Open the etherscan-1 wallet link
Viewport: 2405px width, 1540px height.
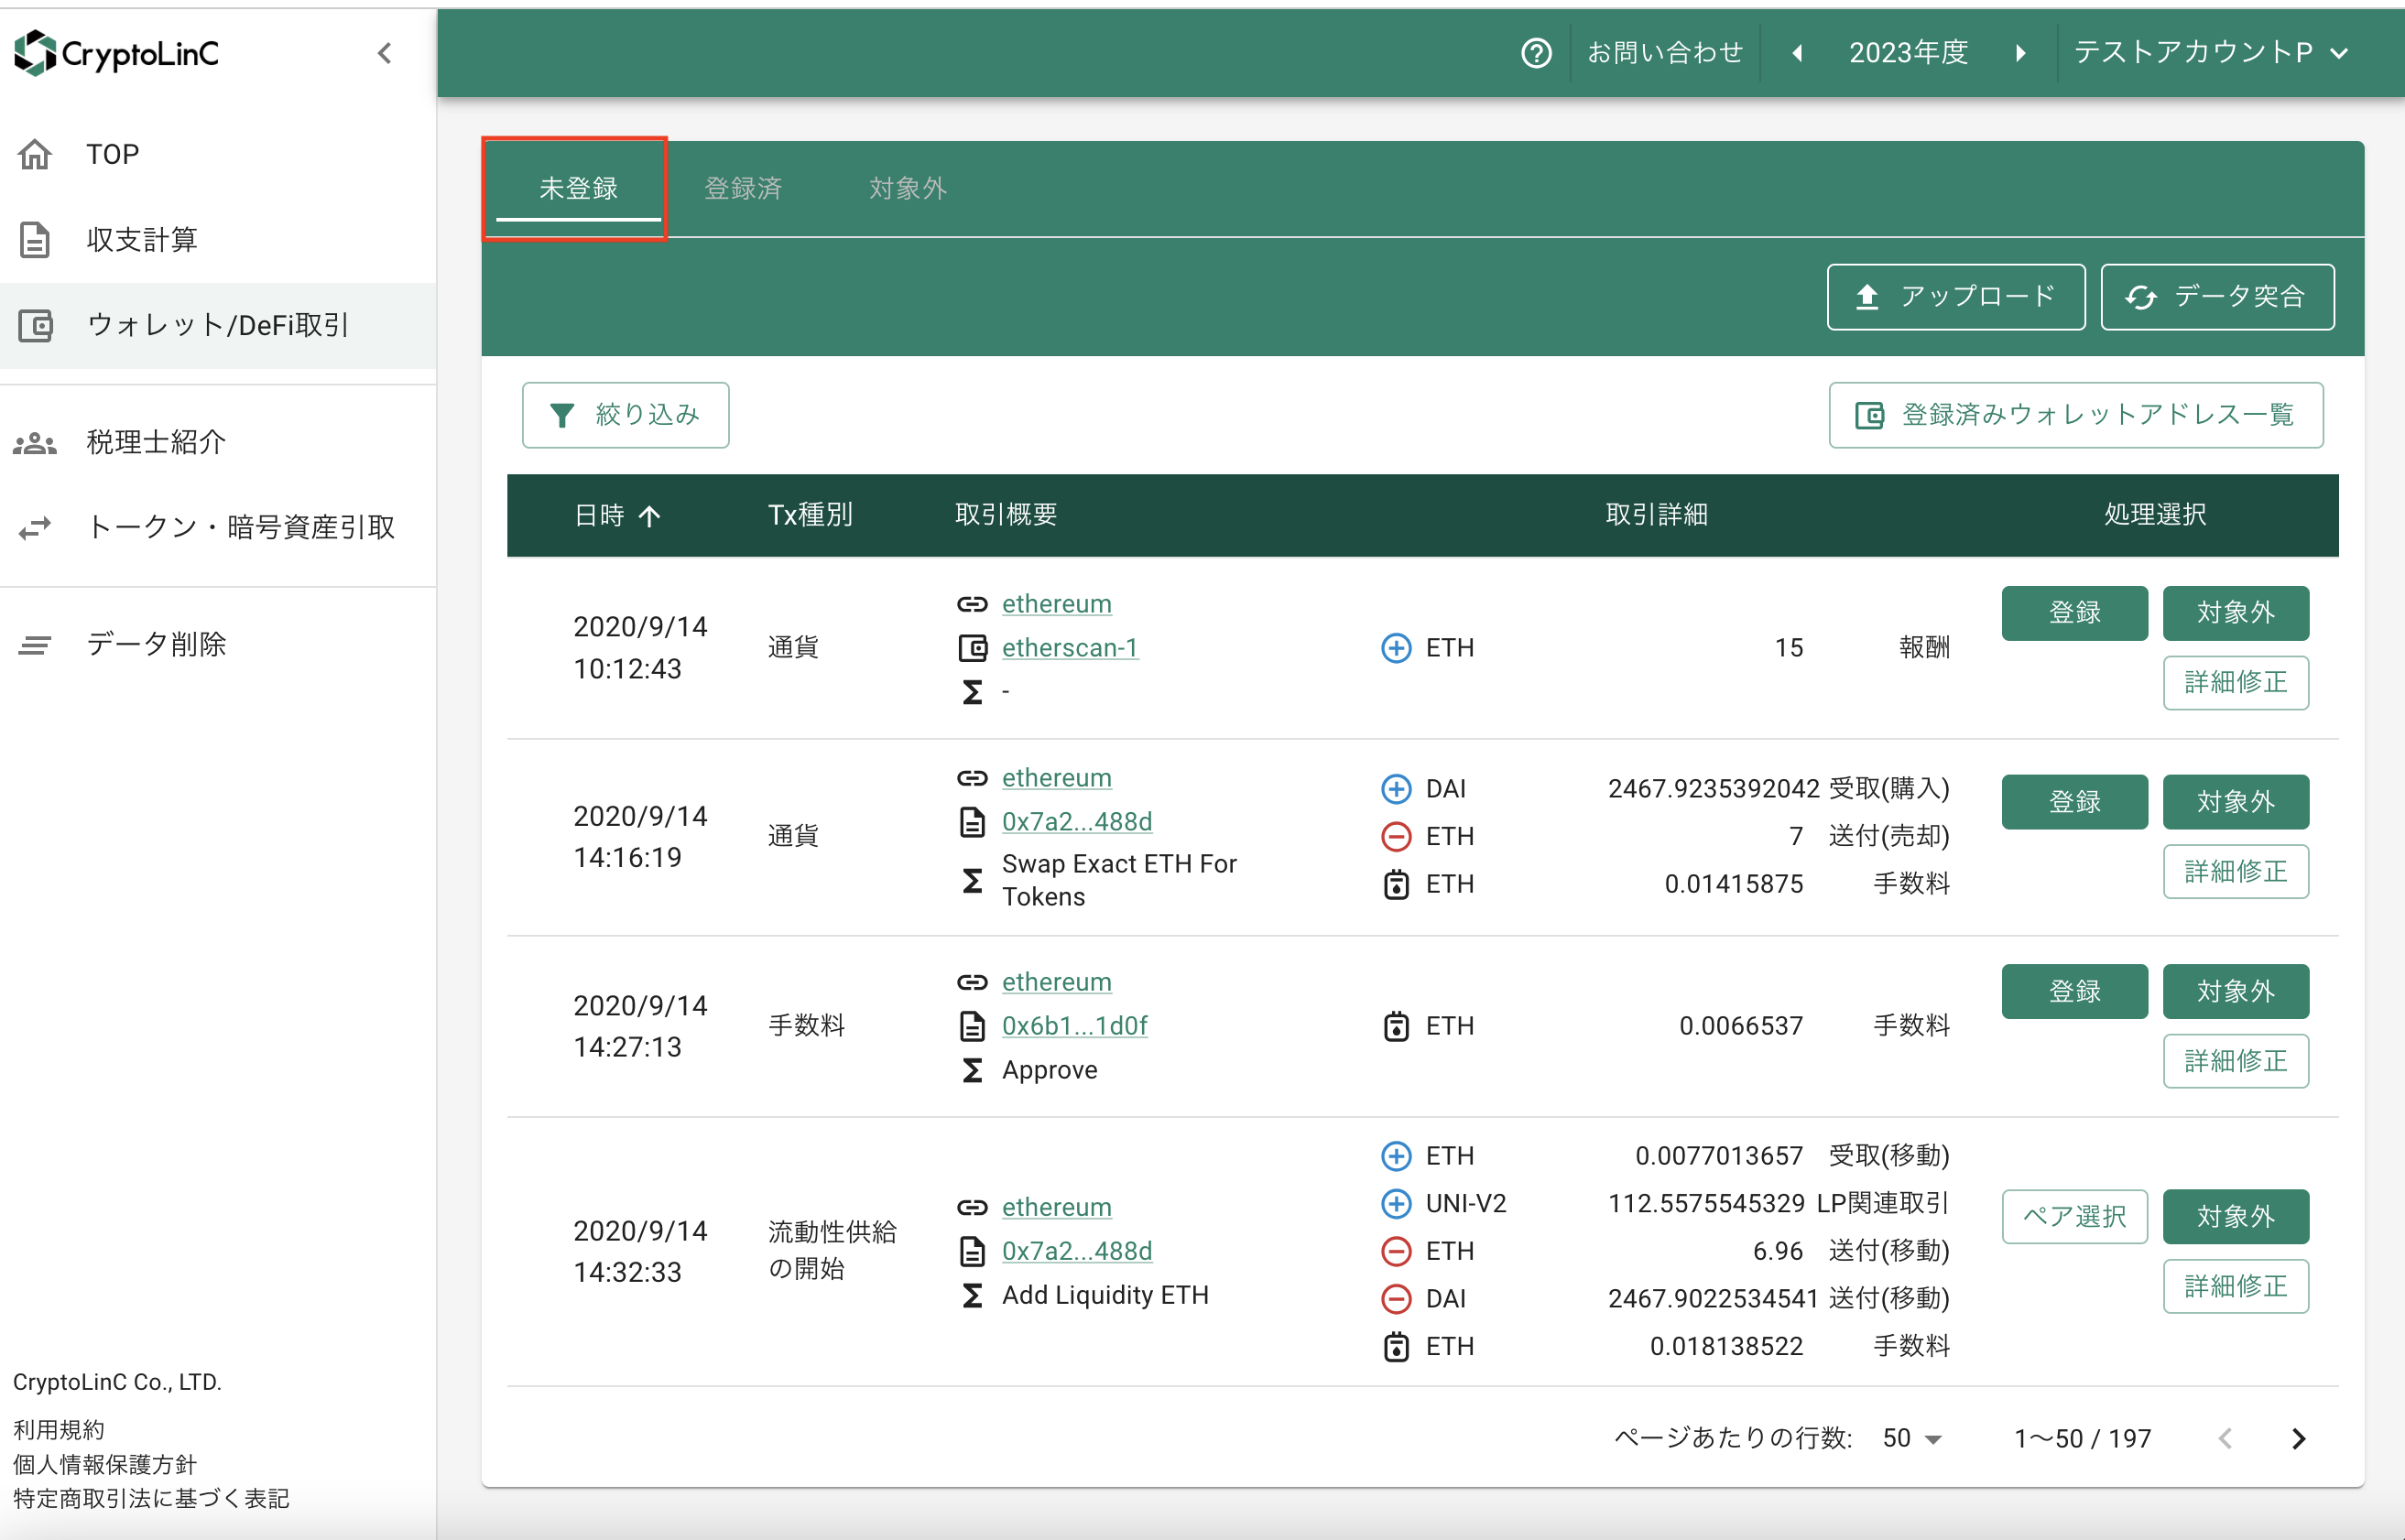click(x=1069, y=648)
